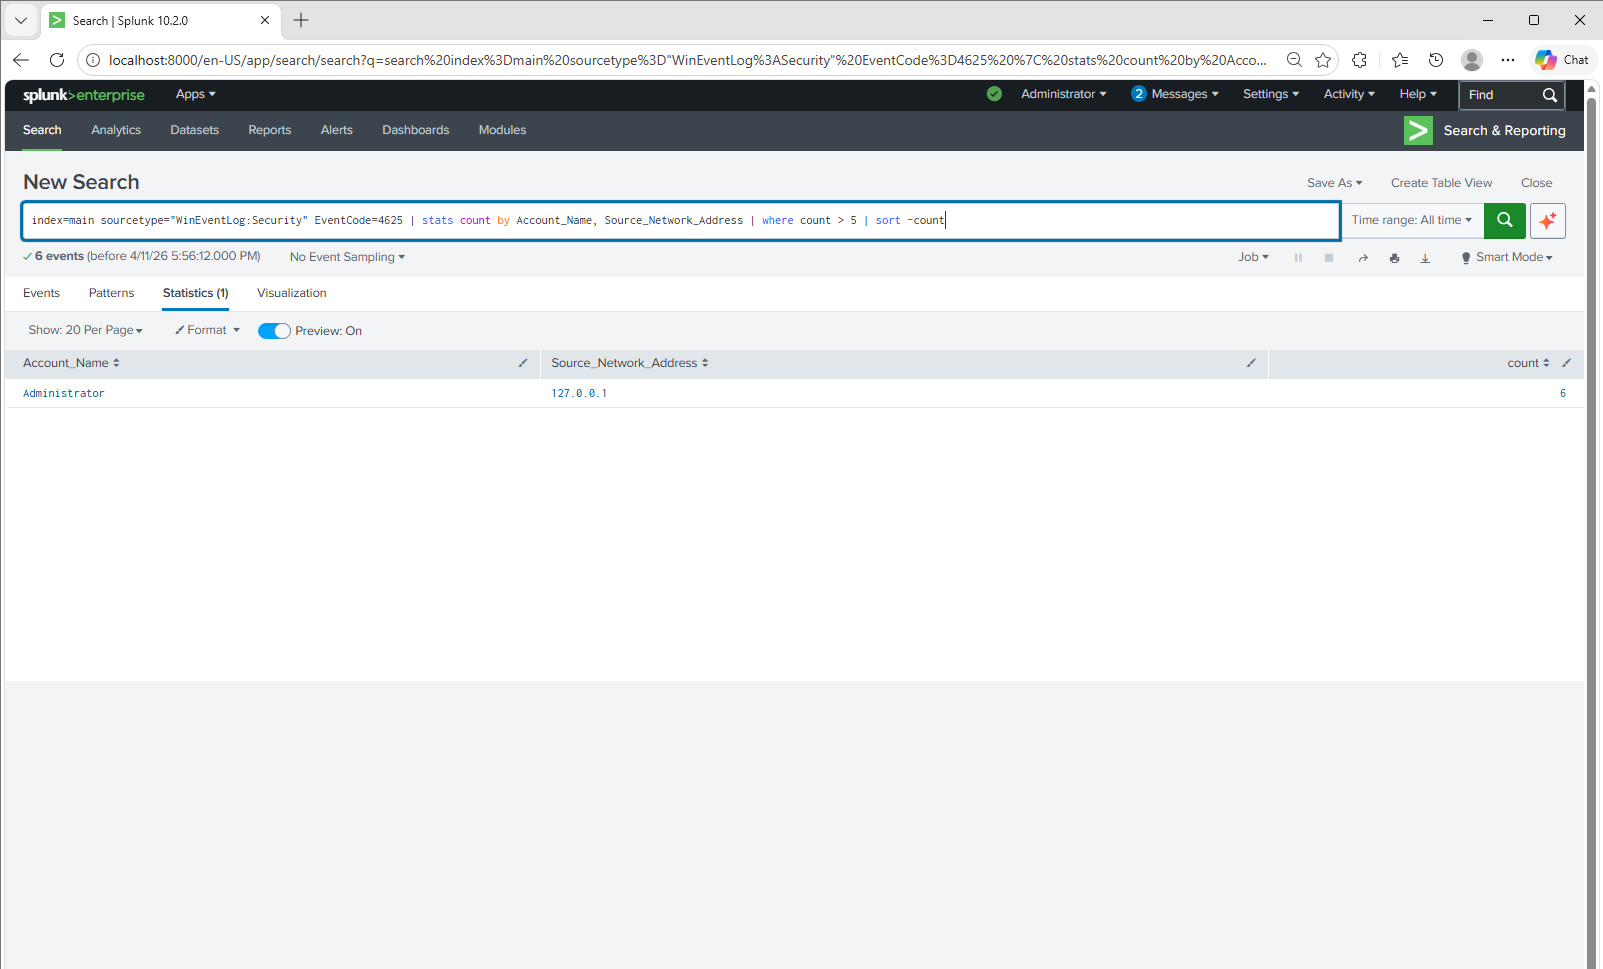The width and height of the screenshot is (1603, 969).
Task: Open the browser profile menu
Action: click(1472, 60)
